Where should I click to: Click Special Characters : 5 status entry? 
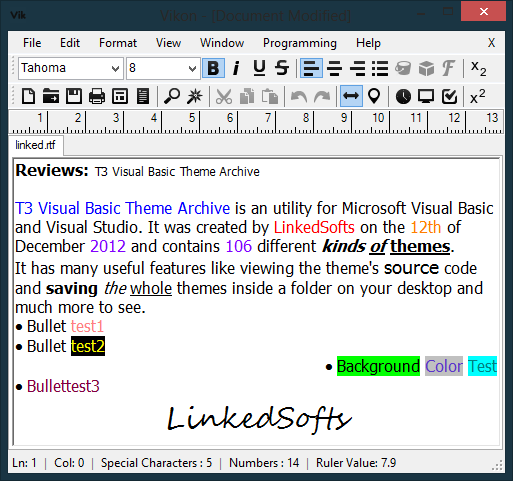click(x=156, y=463)
